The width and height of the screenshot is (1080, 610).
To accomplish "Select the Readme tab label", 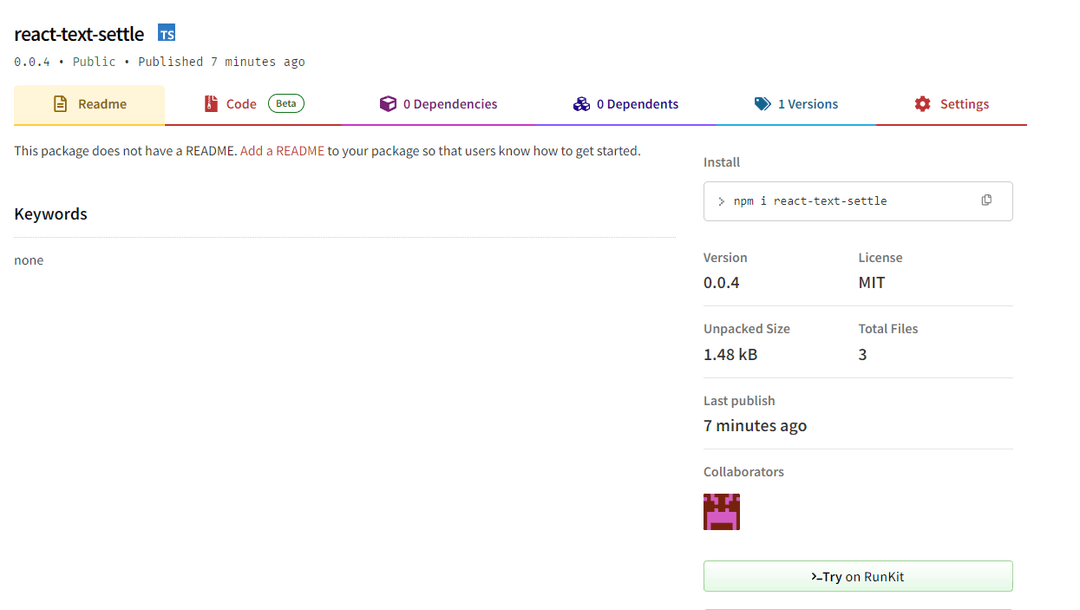I will coord(102,104).
